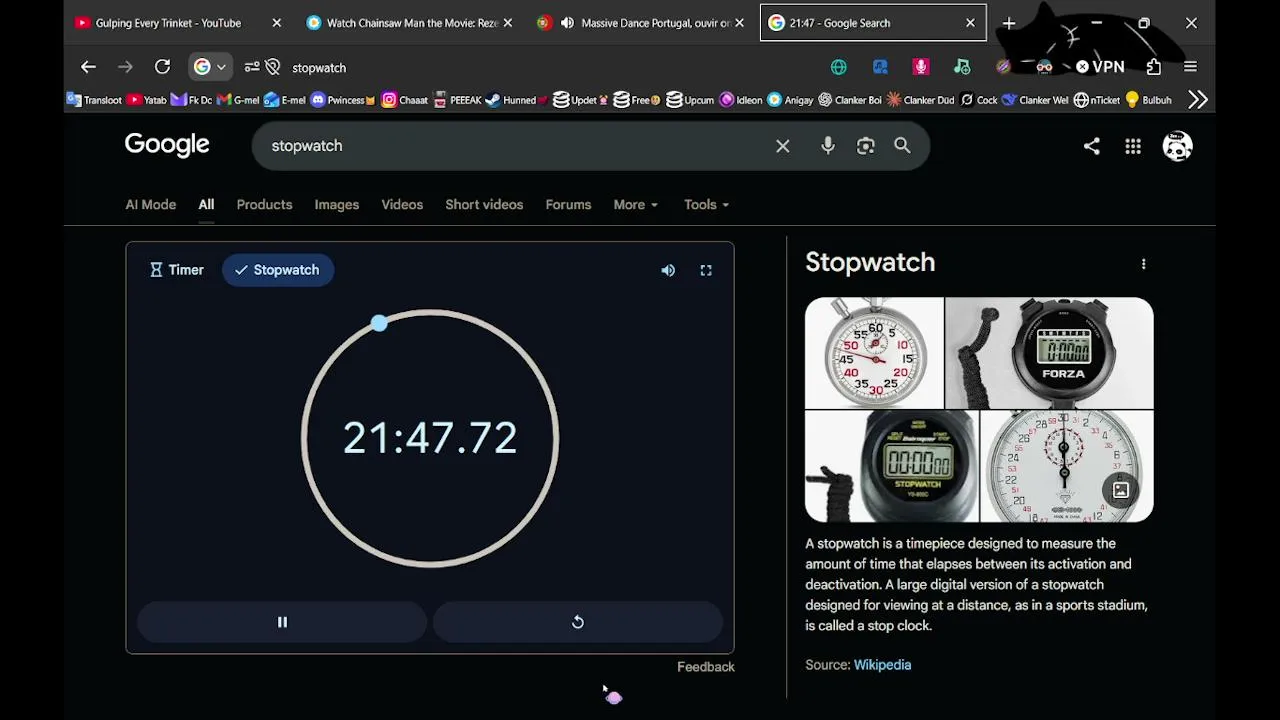The height and width of the screenshot is (720, 1280).
Task: Toggle the VPN button
Action: (1100, 67)
